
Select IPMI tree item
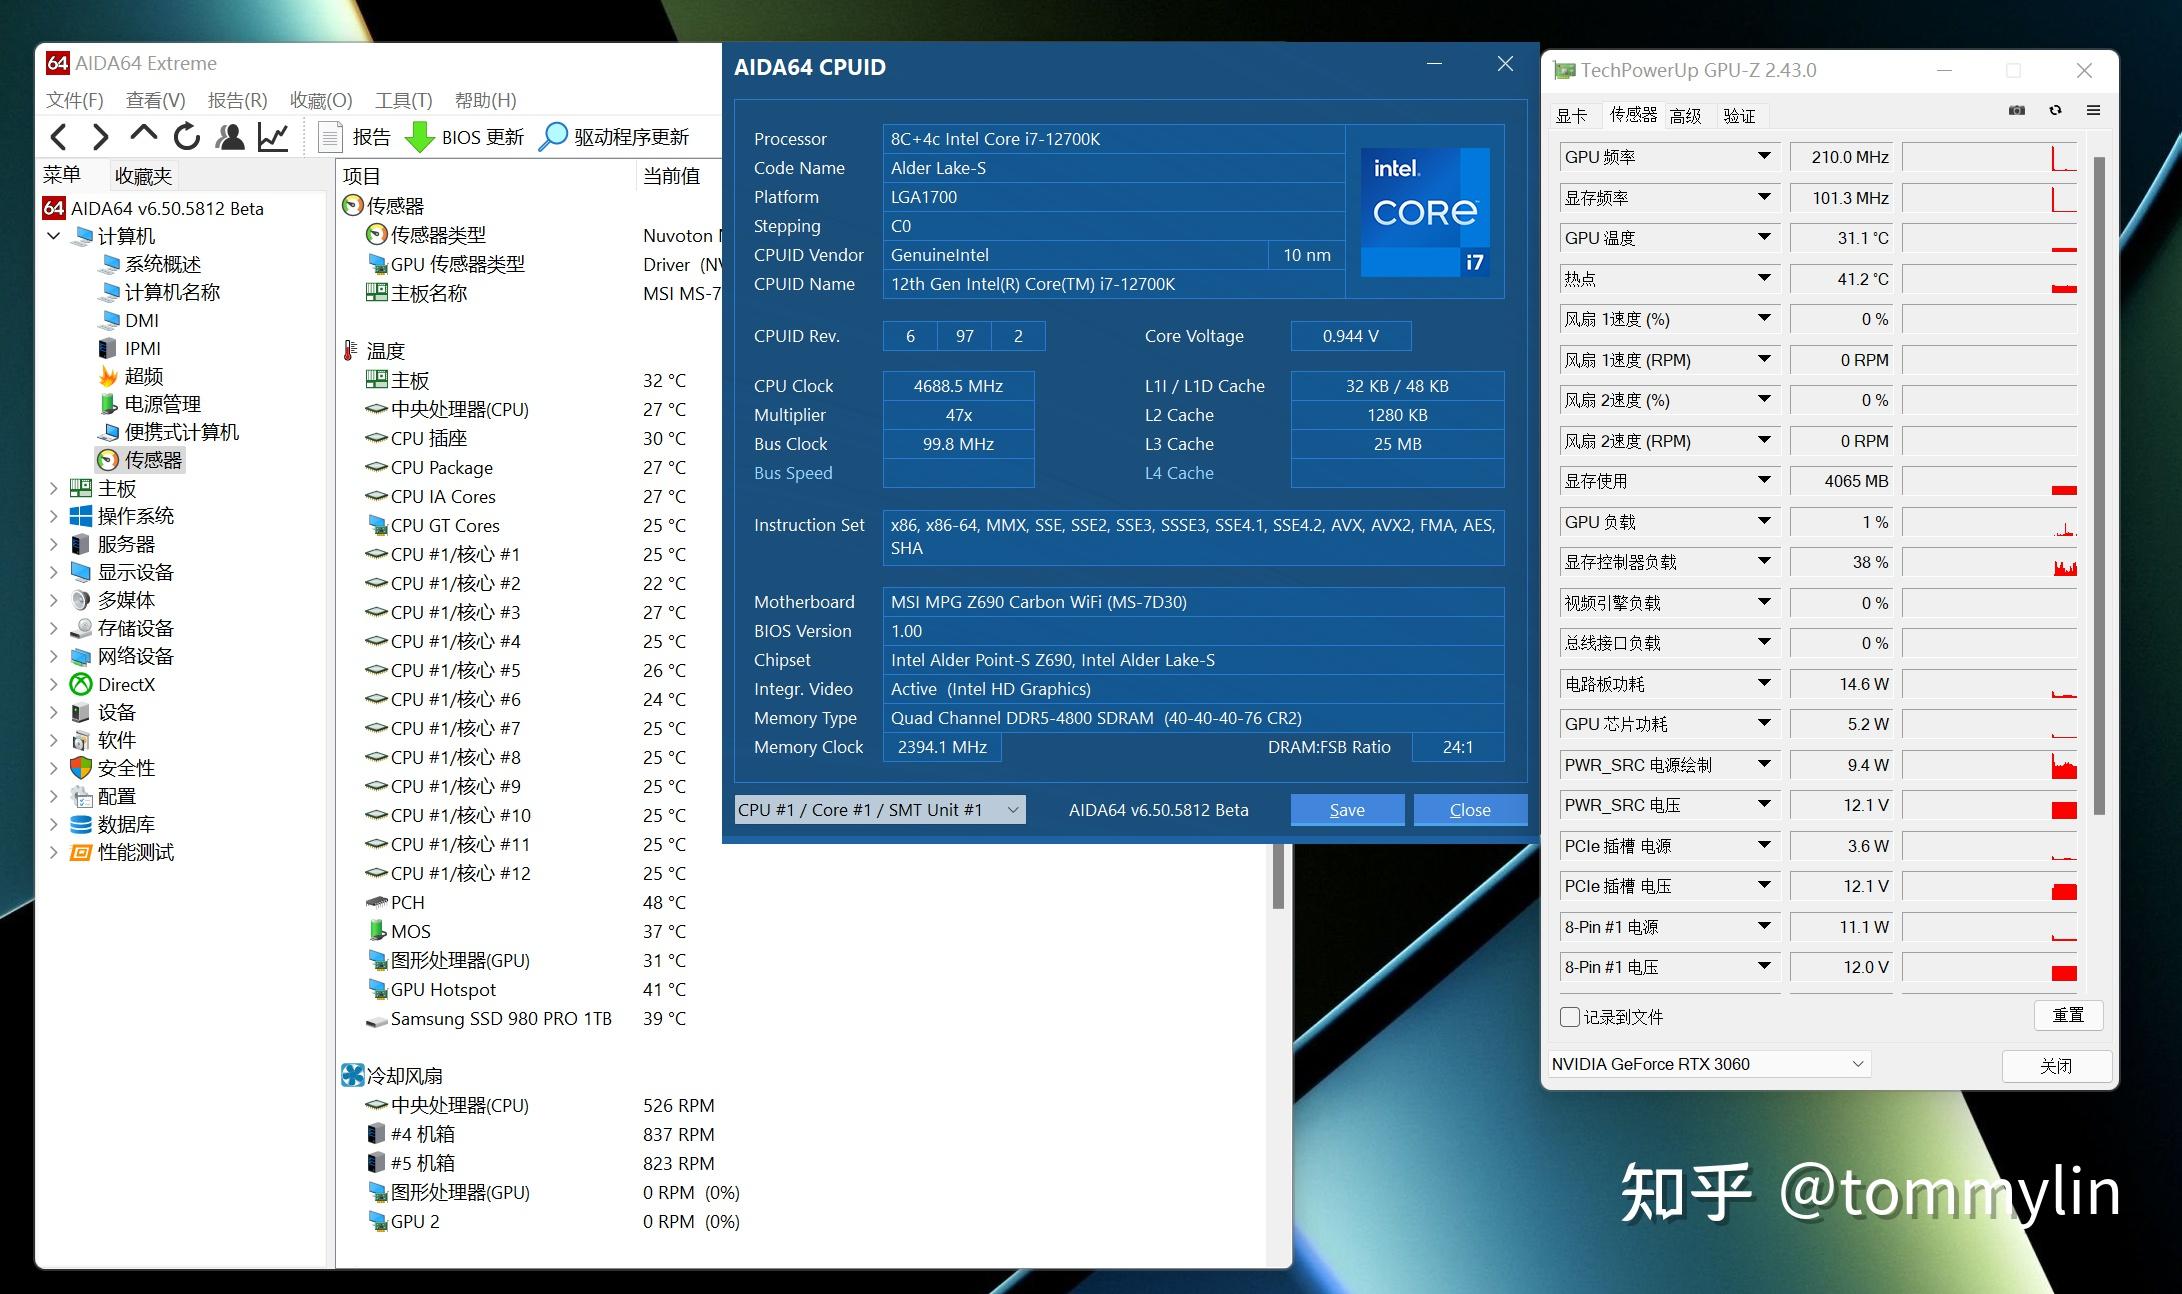(x=130, y=348)
